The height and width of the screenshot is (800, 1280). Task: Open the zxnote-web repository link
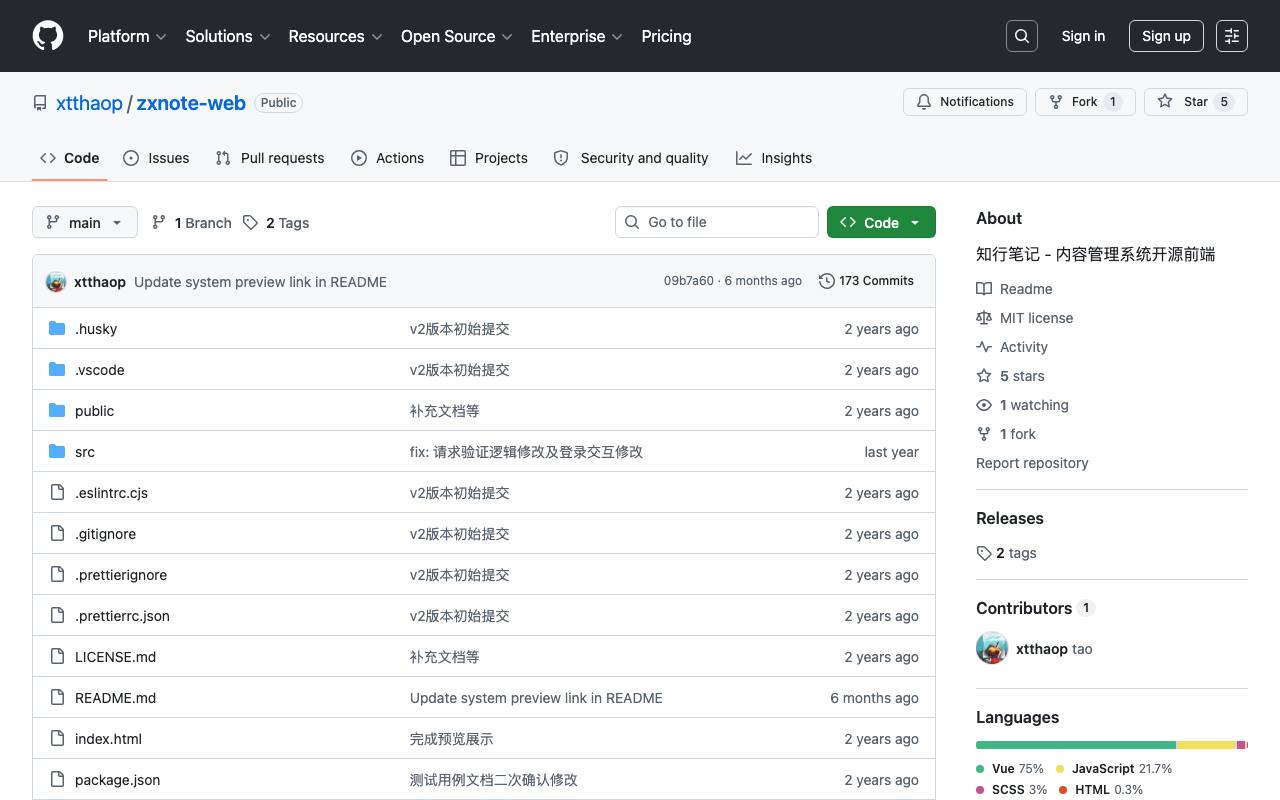191,103
